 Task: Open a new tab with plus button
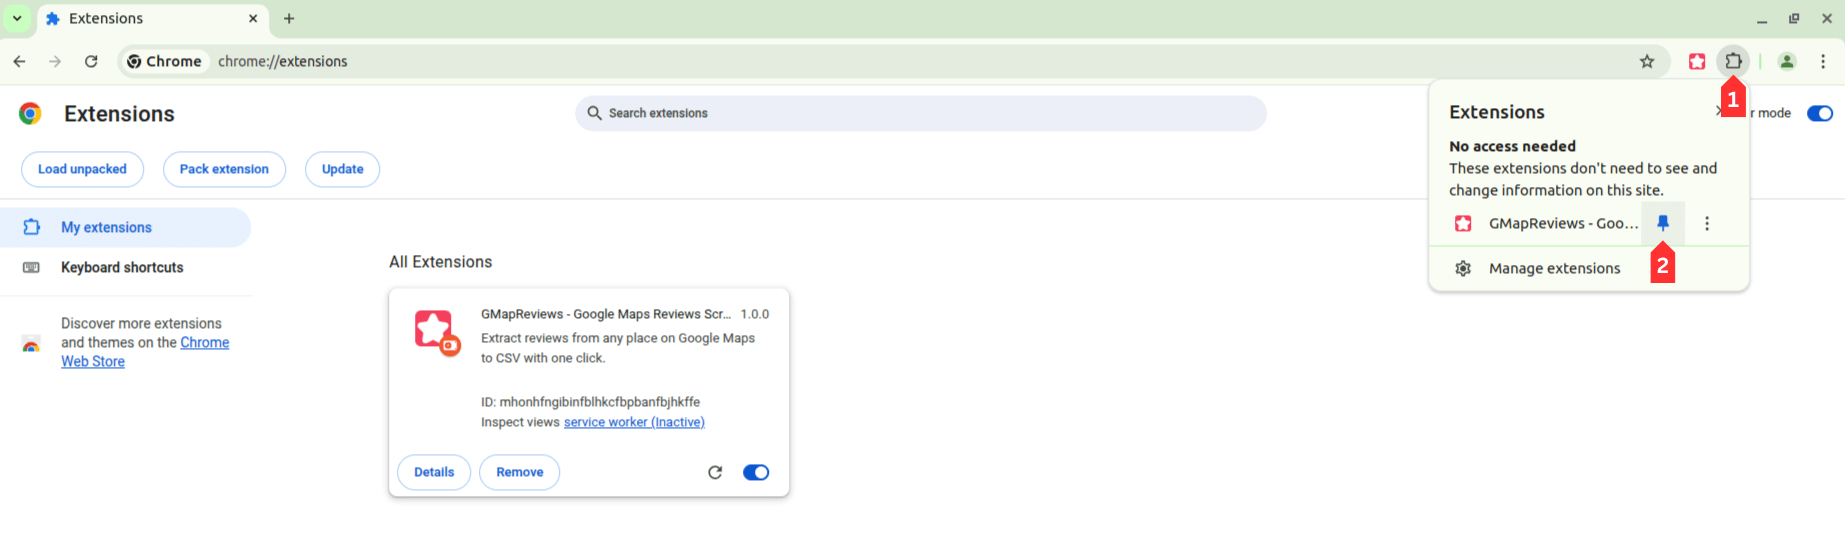point(289,18)
